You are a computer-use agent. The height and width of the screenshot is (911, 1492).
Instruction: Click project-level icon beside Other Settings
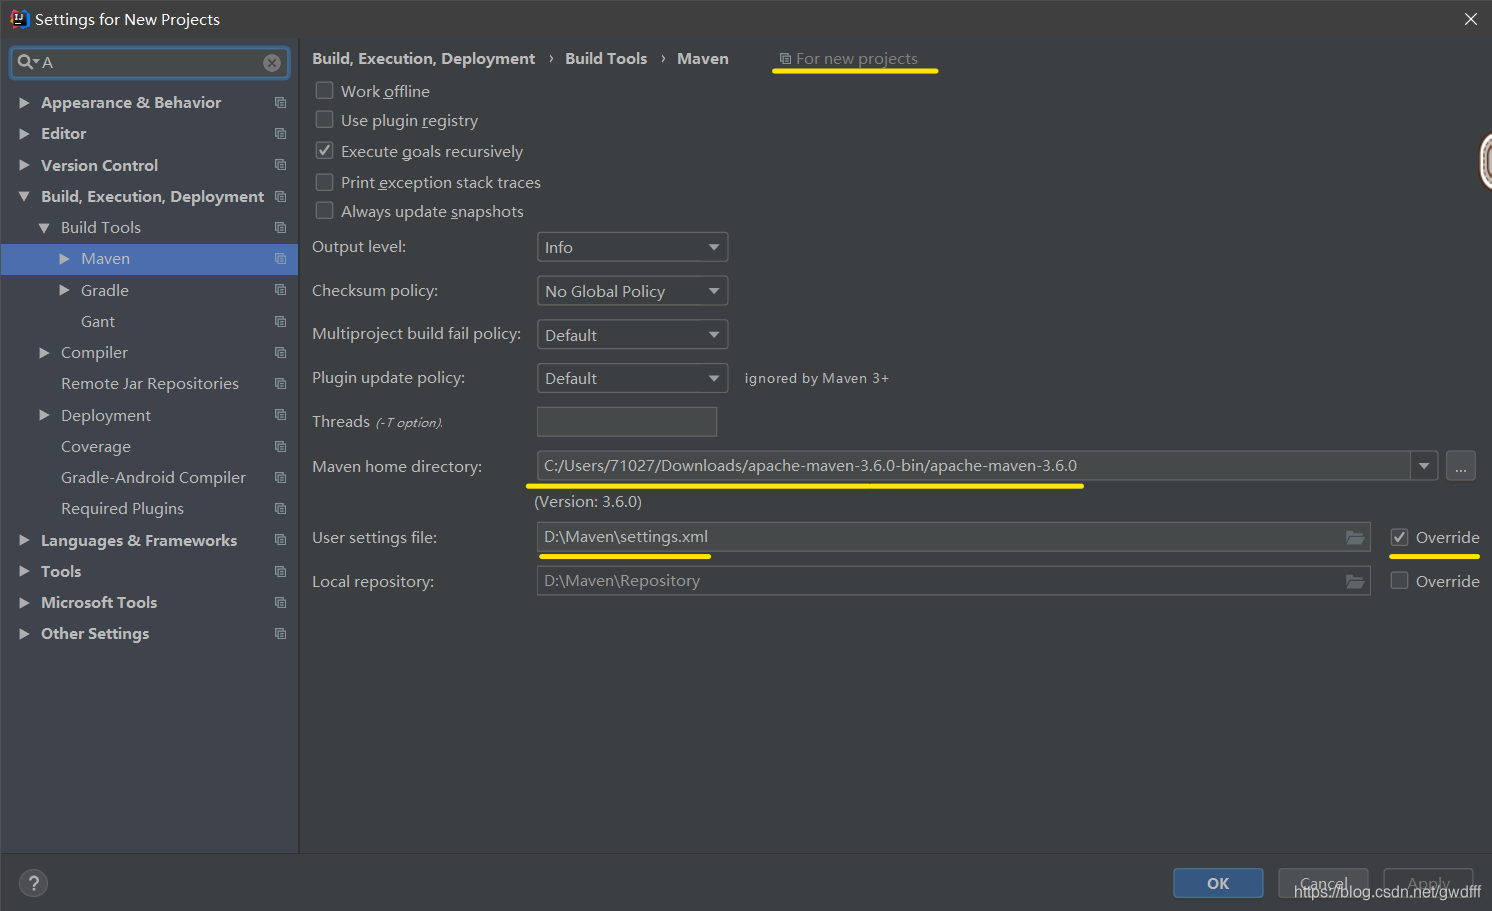click(x=280, y=634)
